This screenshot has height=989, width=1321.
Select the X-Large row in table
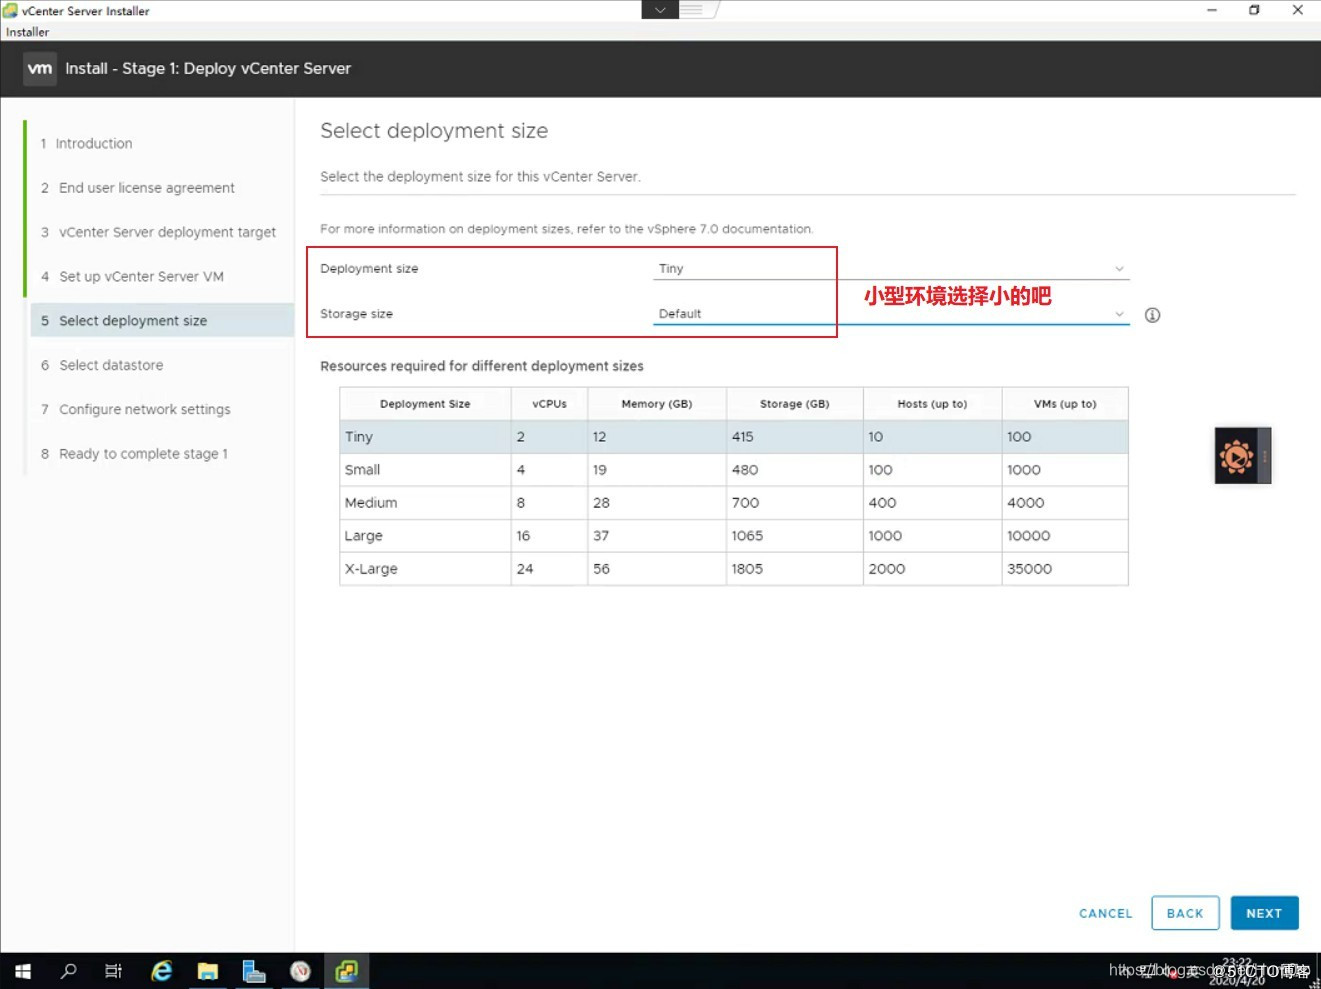click(x=734, y=569)
